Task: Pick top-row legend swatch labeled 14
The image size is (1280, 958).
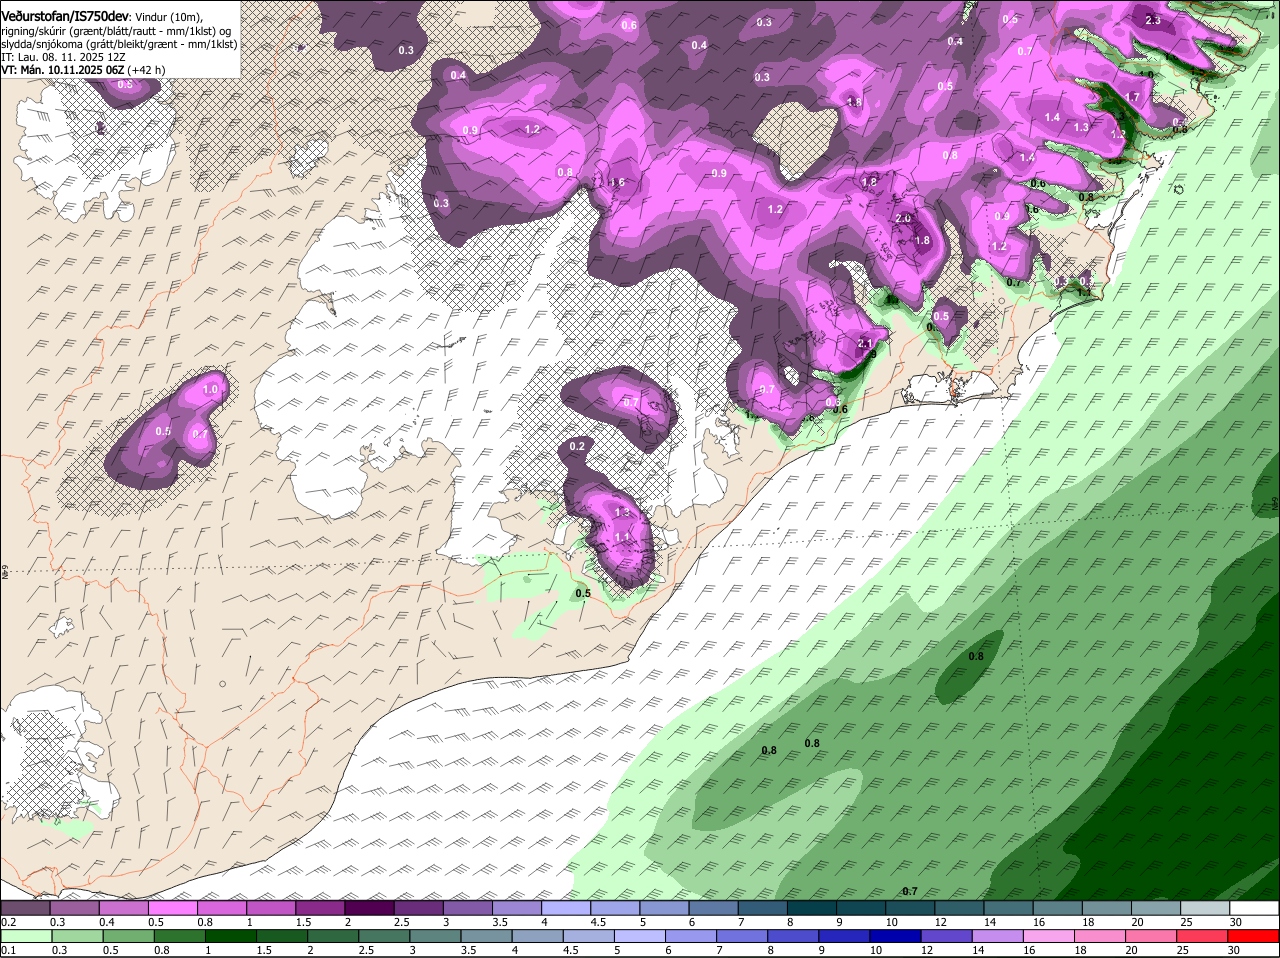Action: [1008, 908]
